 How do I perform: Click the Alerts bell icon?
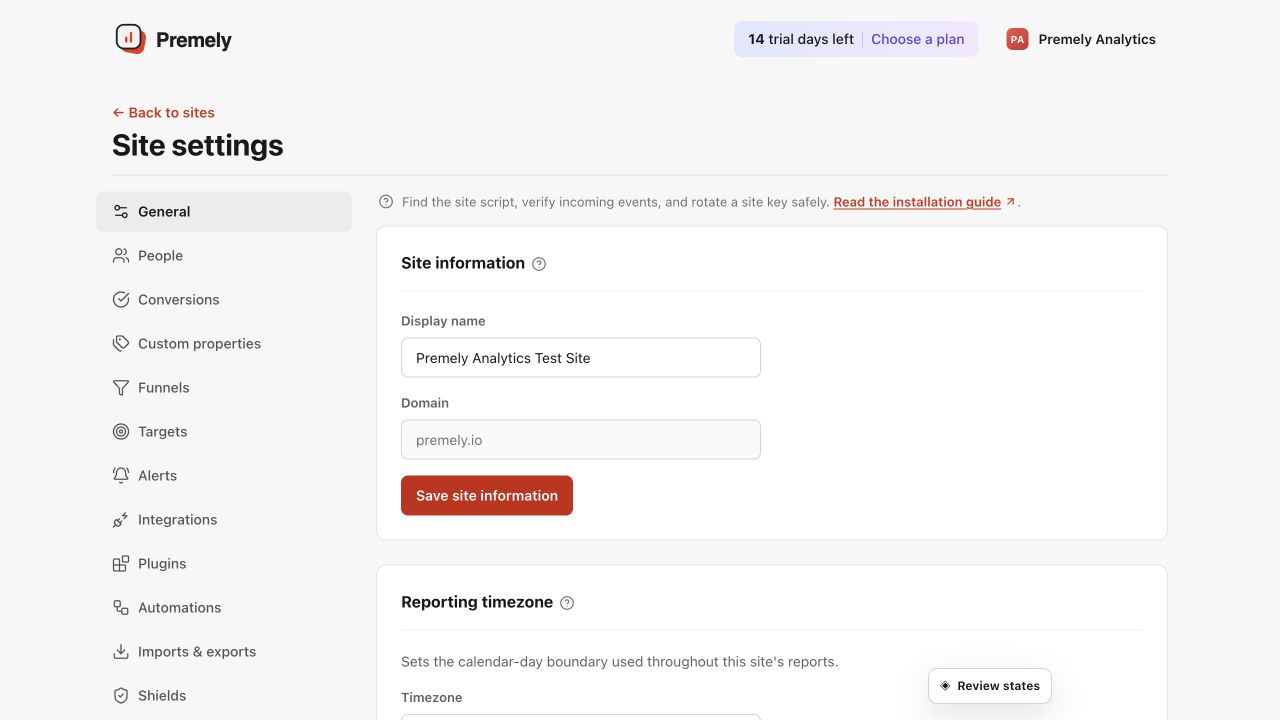tap(121, 476)
